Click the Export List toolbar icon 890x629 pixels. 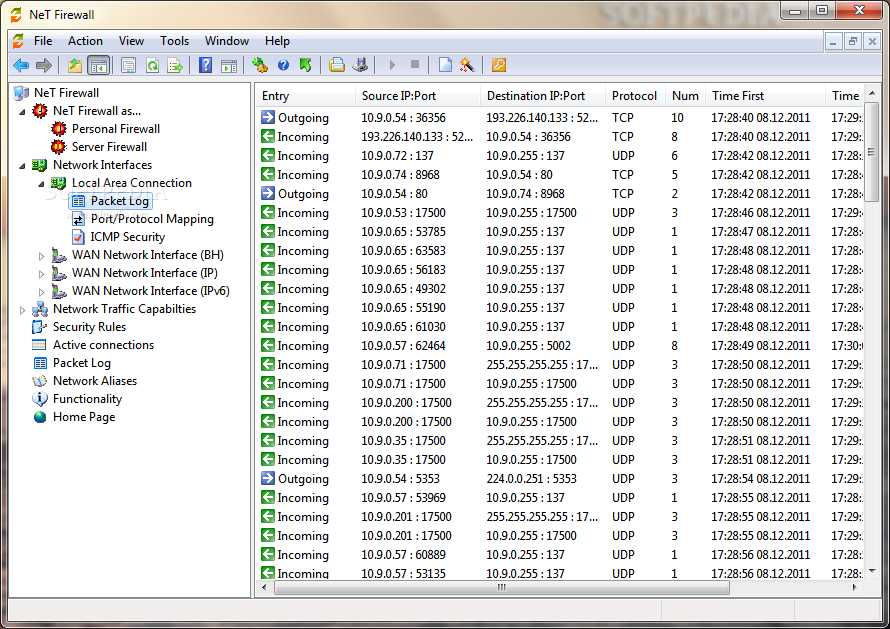(175, 65)
